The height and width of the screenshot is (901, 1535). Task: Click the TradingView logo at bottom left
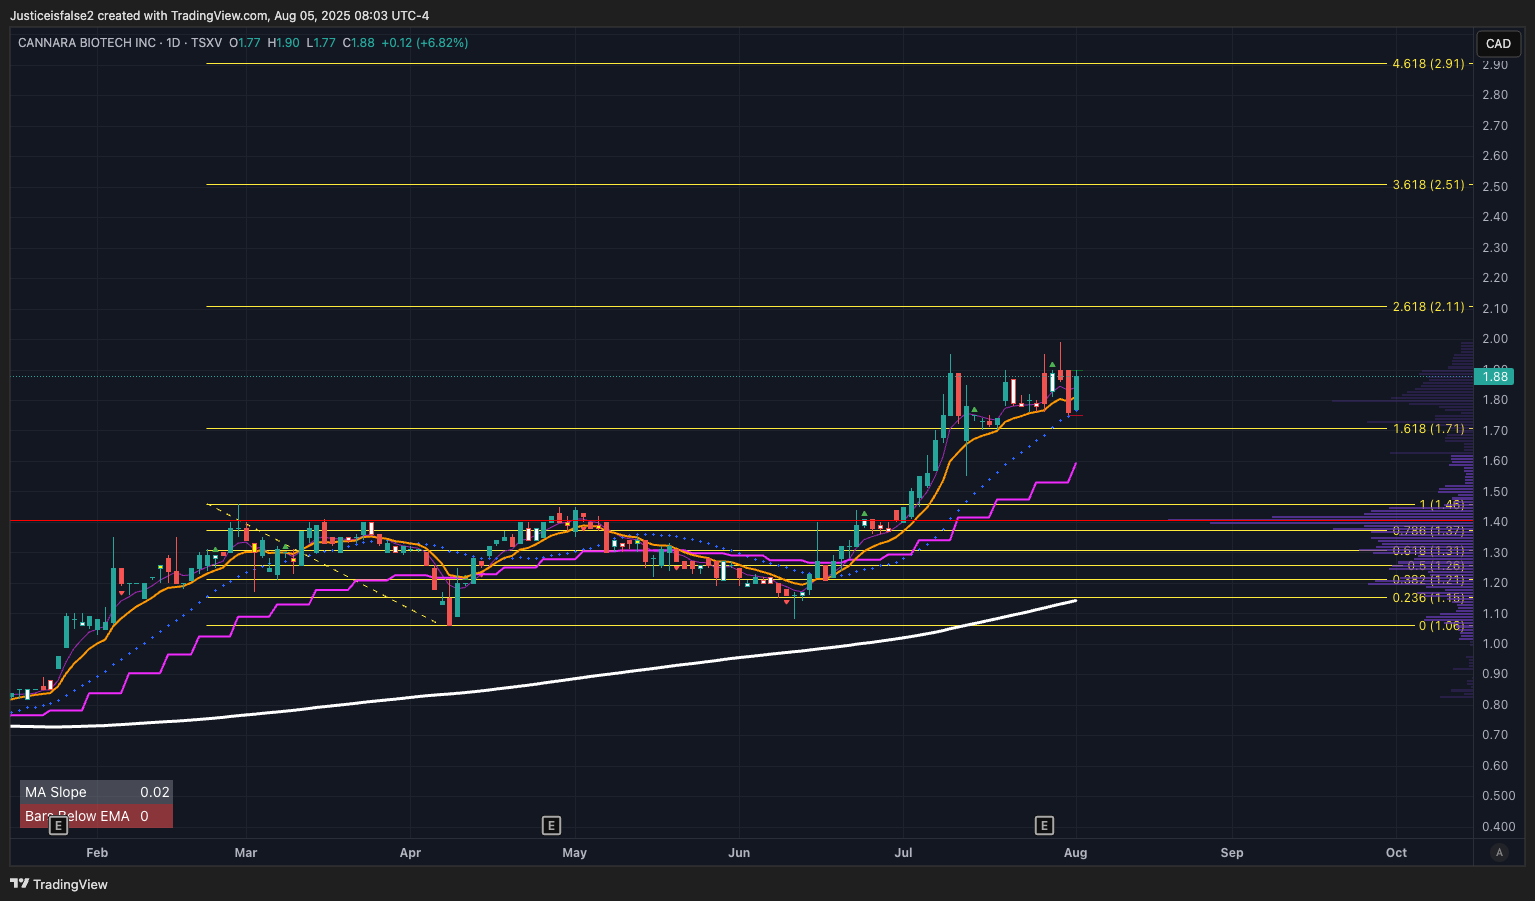[x=59, y=884]
